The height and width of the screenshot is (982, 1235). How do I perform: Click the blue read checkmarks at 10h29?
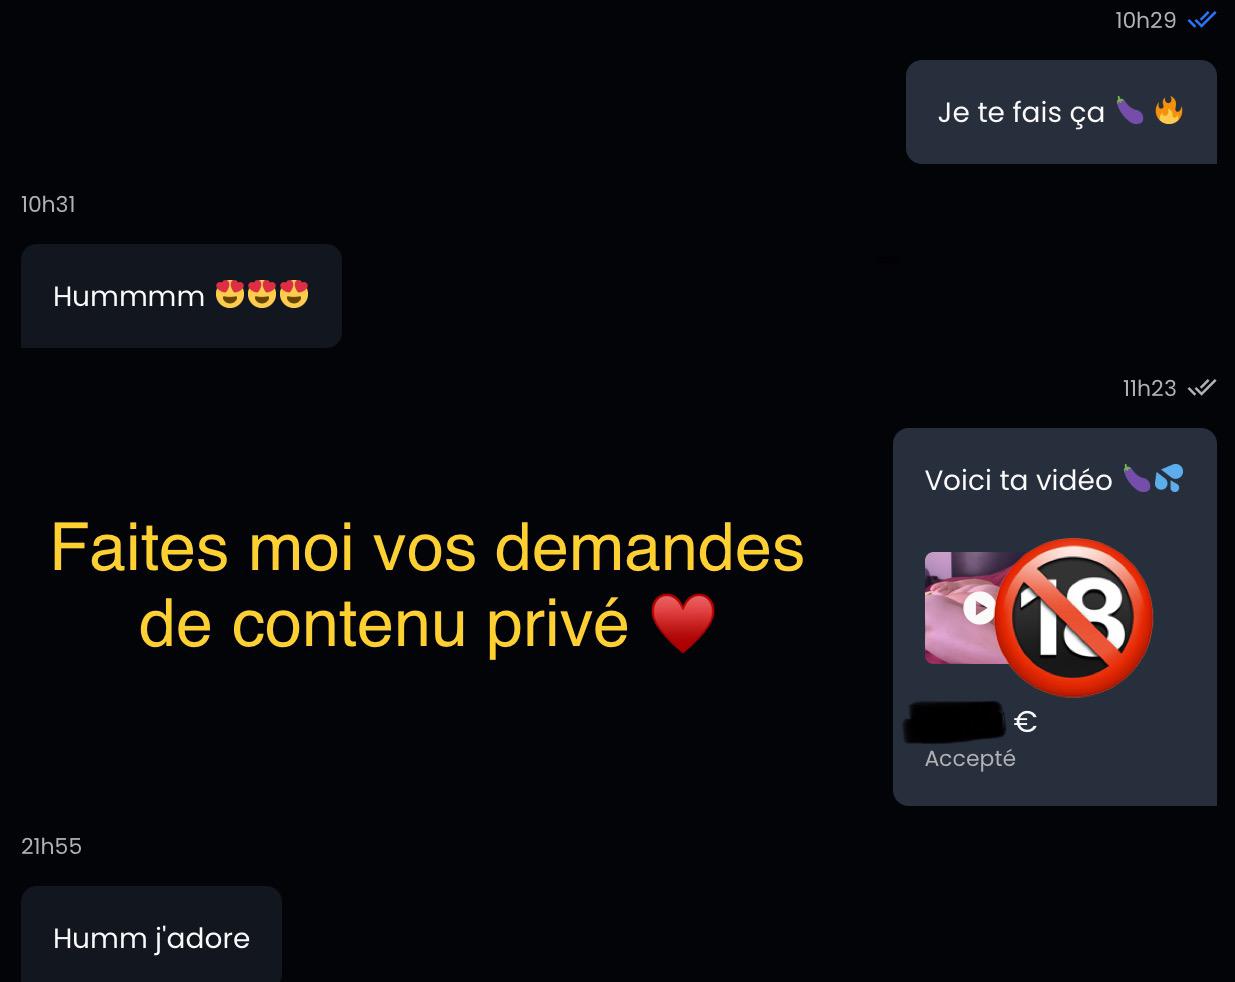pyautogui.click(x=1201, y=20)
